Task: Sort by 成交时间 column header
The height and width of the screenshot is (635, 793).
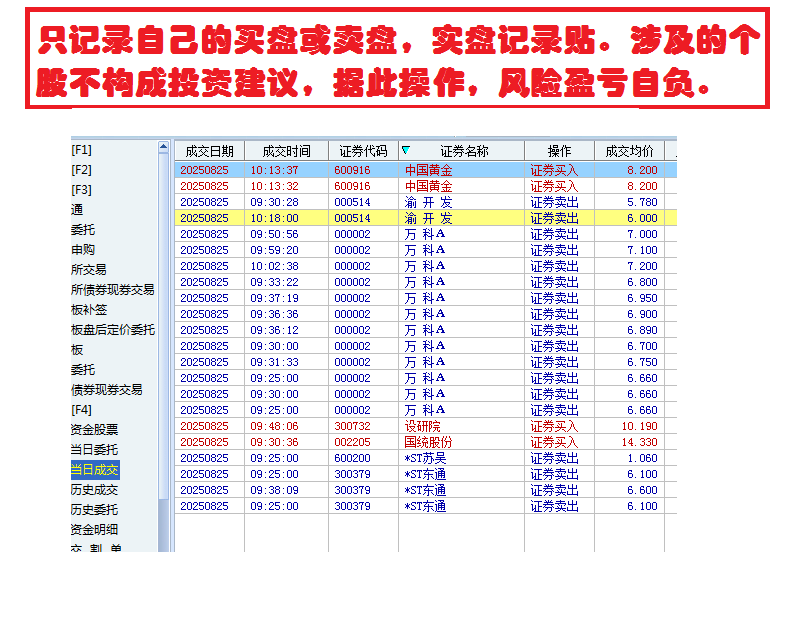Action: [286, 151]
